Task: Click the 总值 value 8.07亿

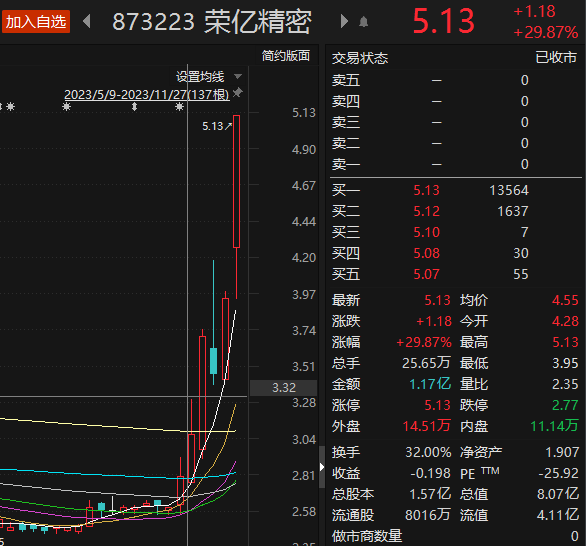Action: coord(558,494)
